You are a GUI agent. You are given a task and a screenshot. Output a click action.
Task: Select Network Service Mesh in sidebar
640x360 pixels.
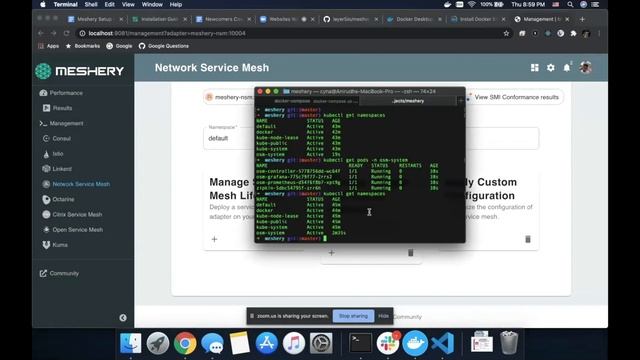(76, 184)
